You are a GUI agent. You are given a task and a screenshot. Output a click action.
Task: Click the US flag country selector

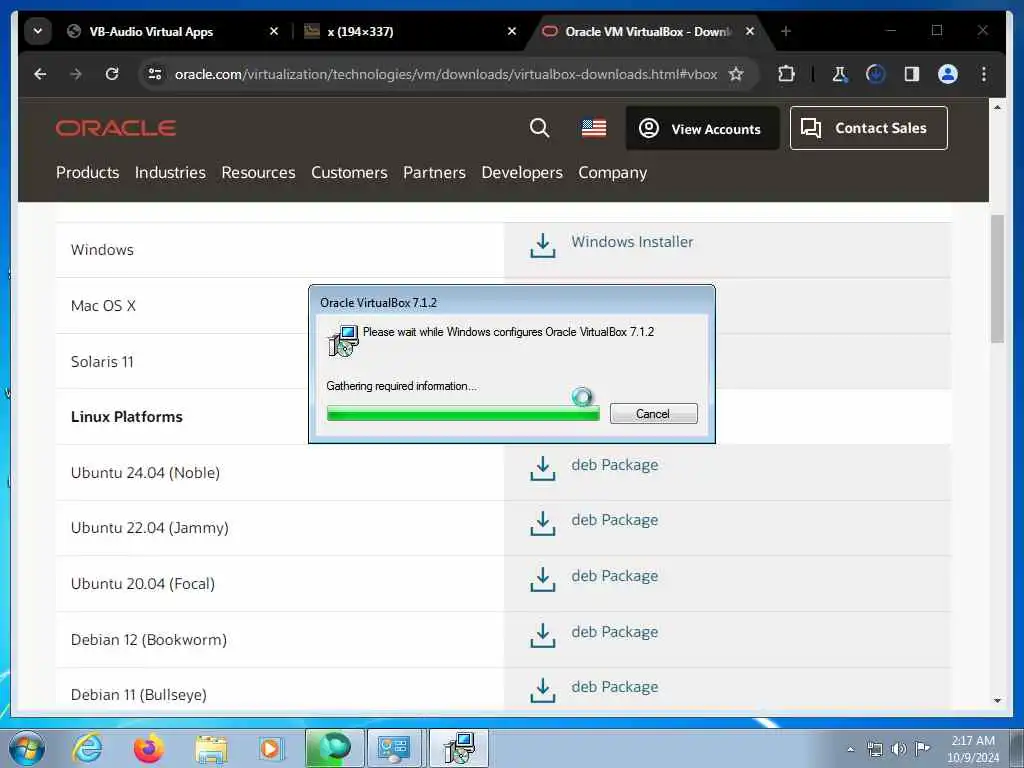coord(594,128)
